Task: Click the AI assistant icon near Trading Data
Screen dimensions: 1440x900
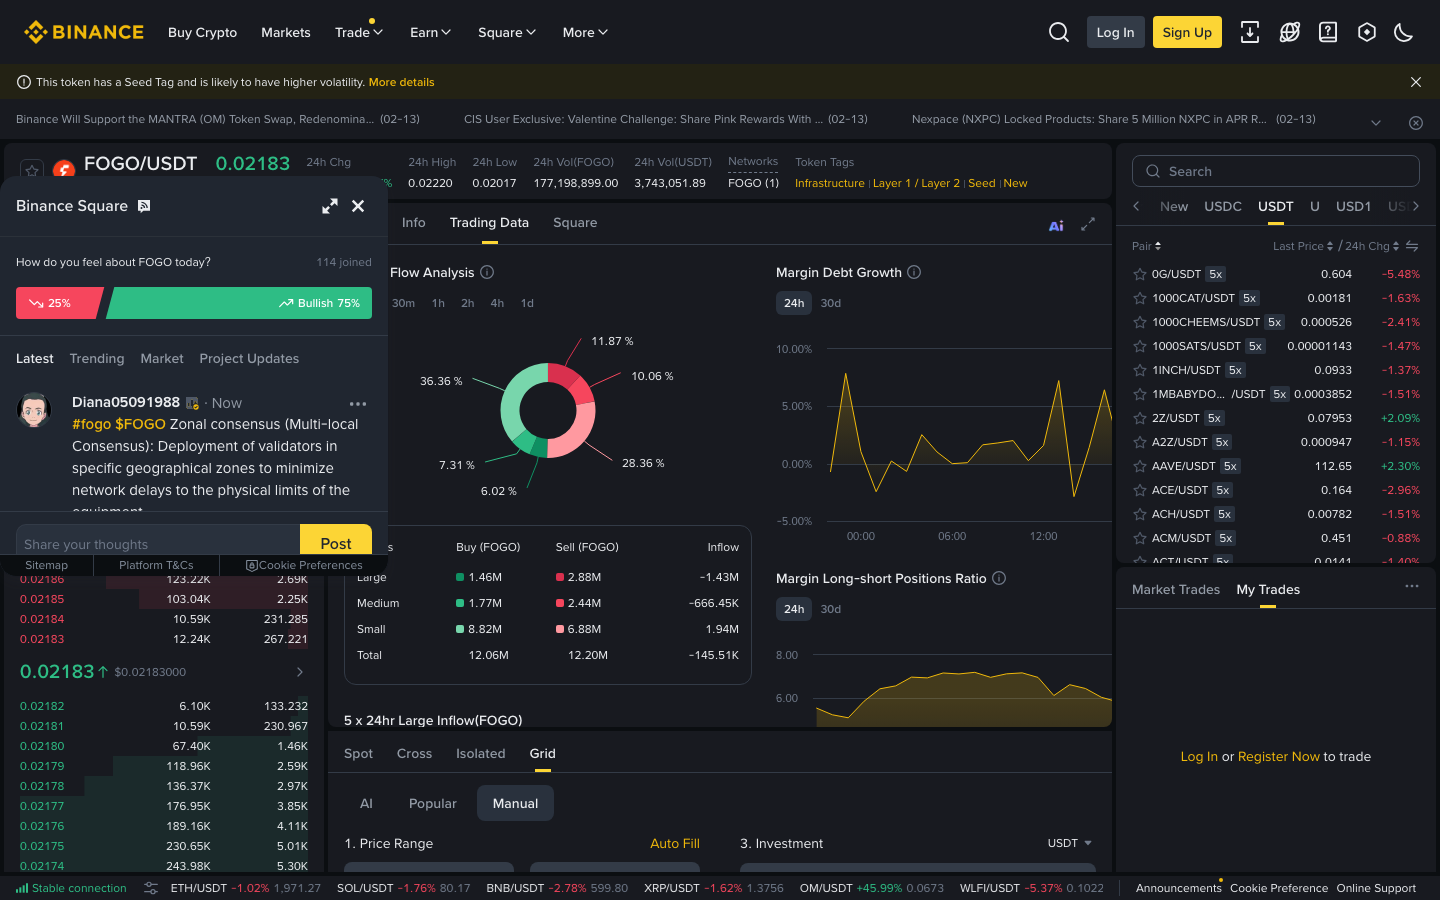Action: click(x=1056, y=225)
